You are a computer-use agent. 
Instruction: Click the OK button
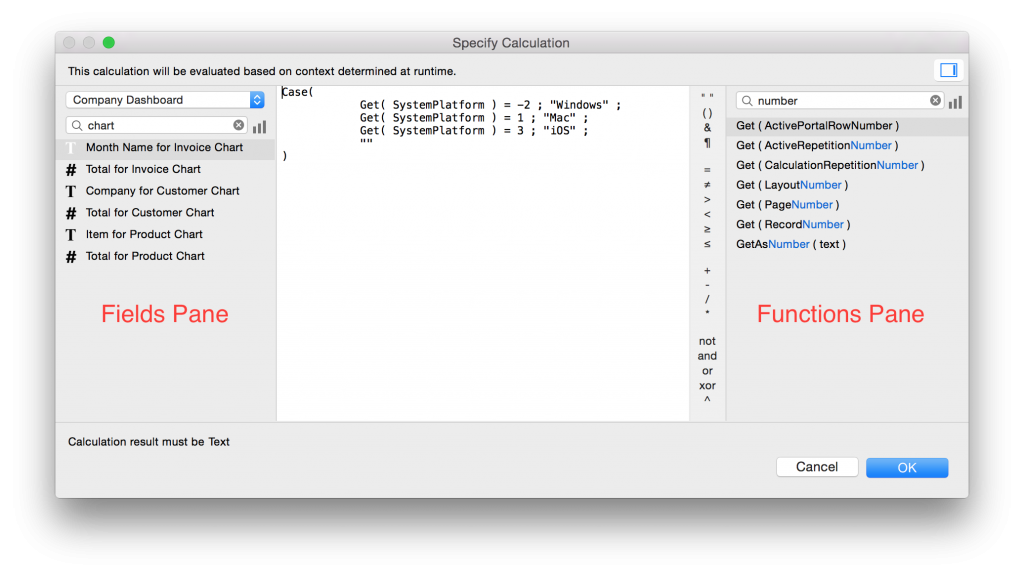point(906,466)
